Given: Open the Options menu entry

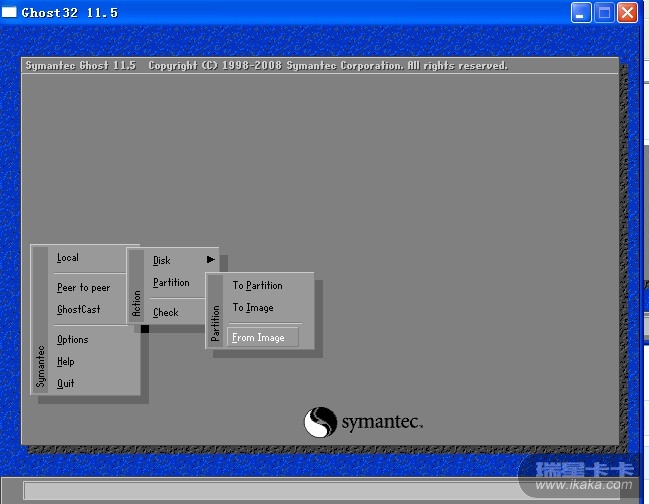Looking at the screenshot, I should 73,340.
